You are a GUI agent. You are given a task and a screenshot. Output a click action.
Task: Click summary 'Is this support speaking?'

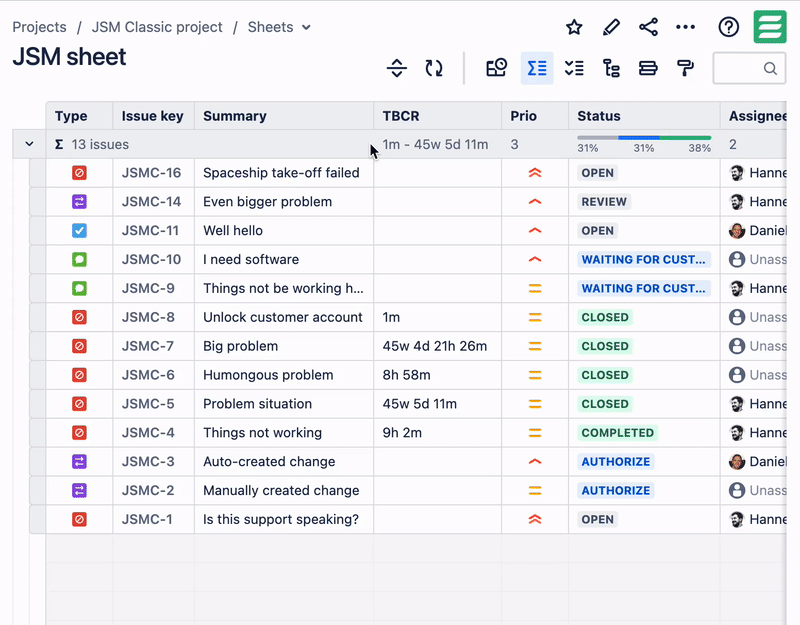click(x=281, y=519)
